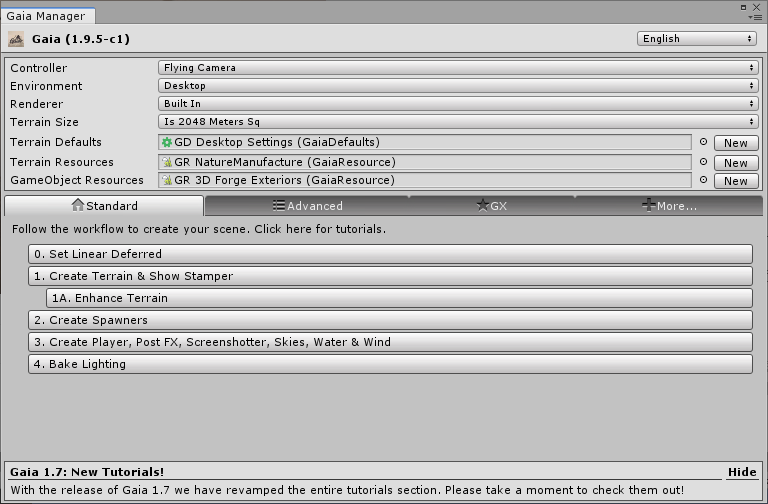Click the workflow tutorials link text
Image resolution: width=768 pixels, height=504 pixels.
(199, 229)
